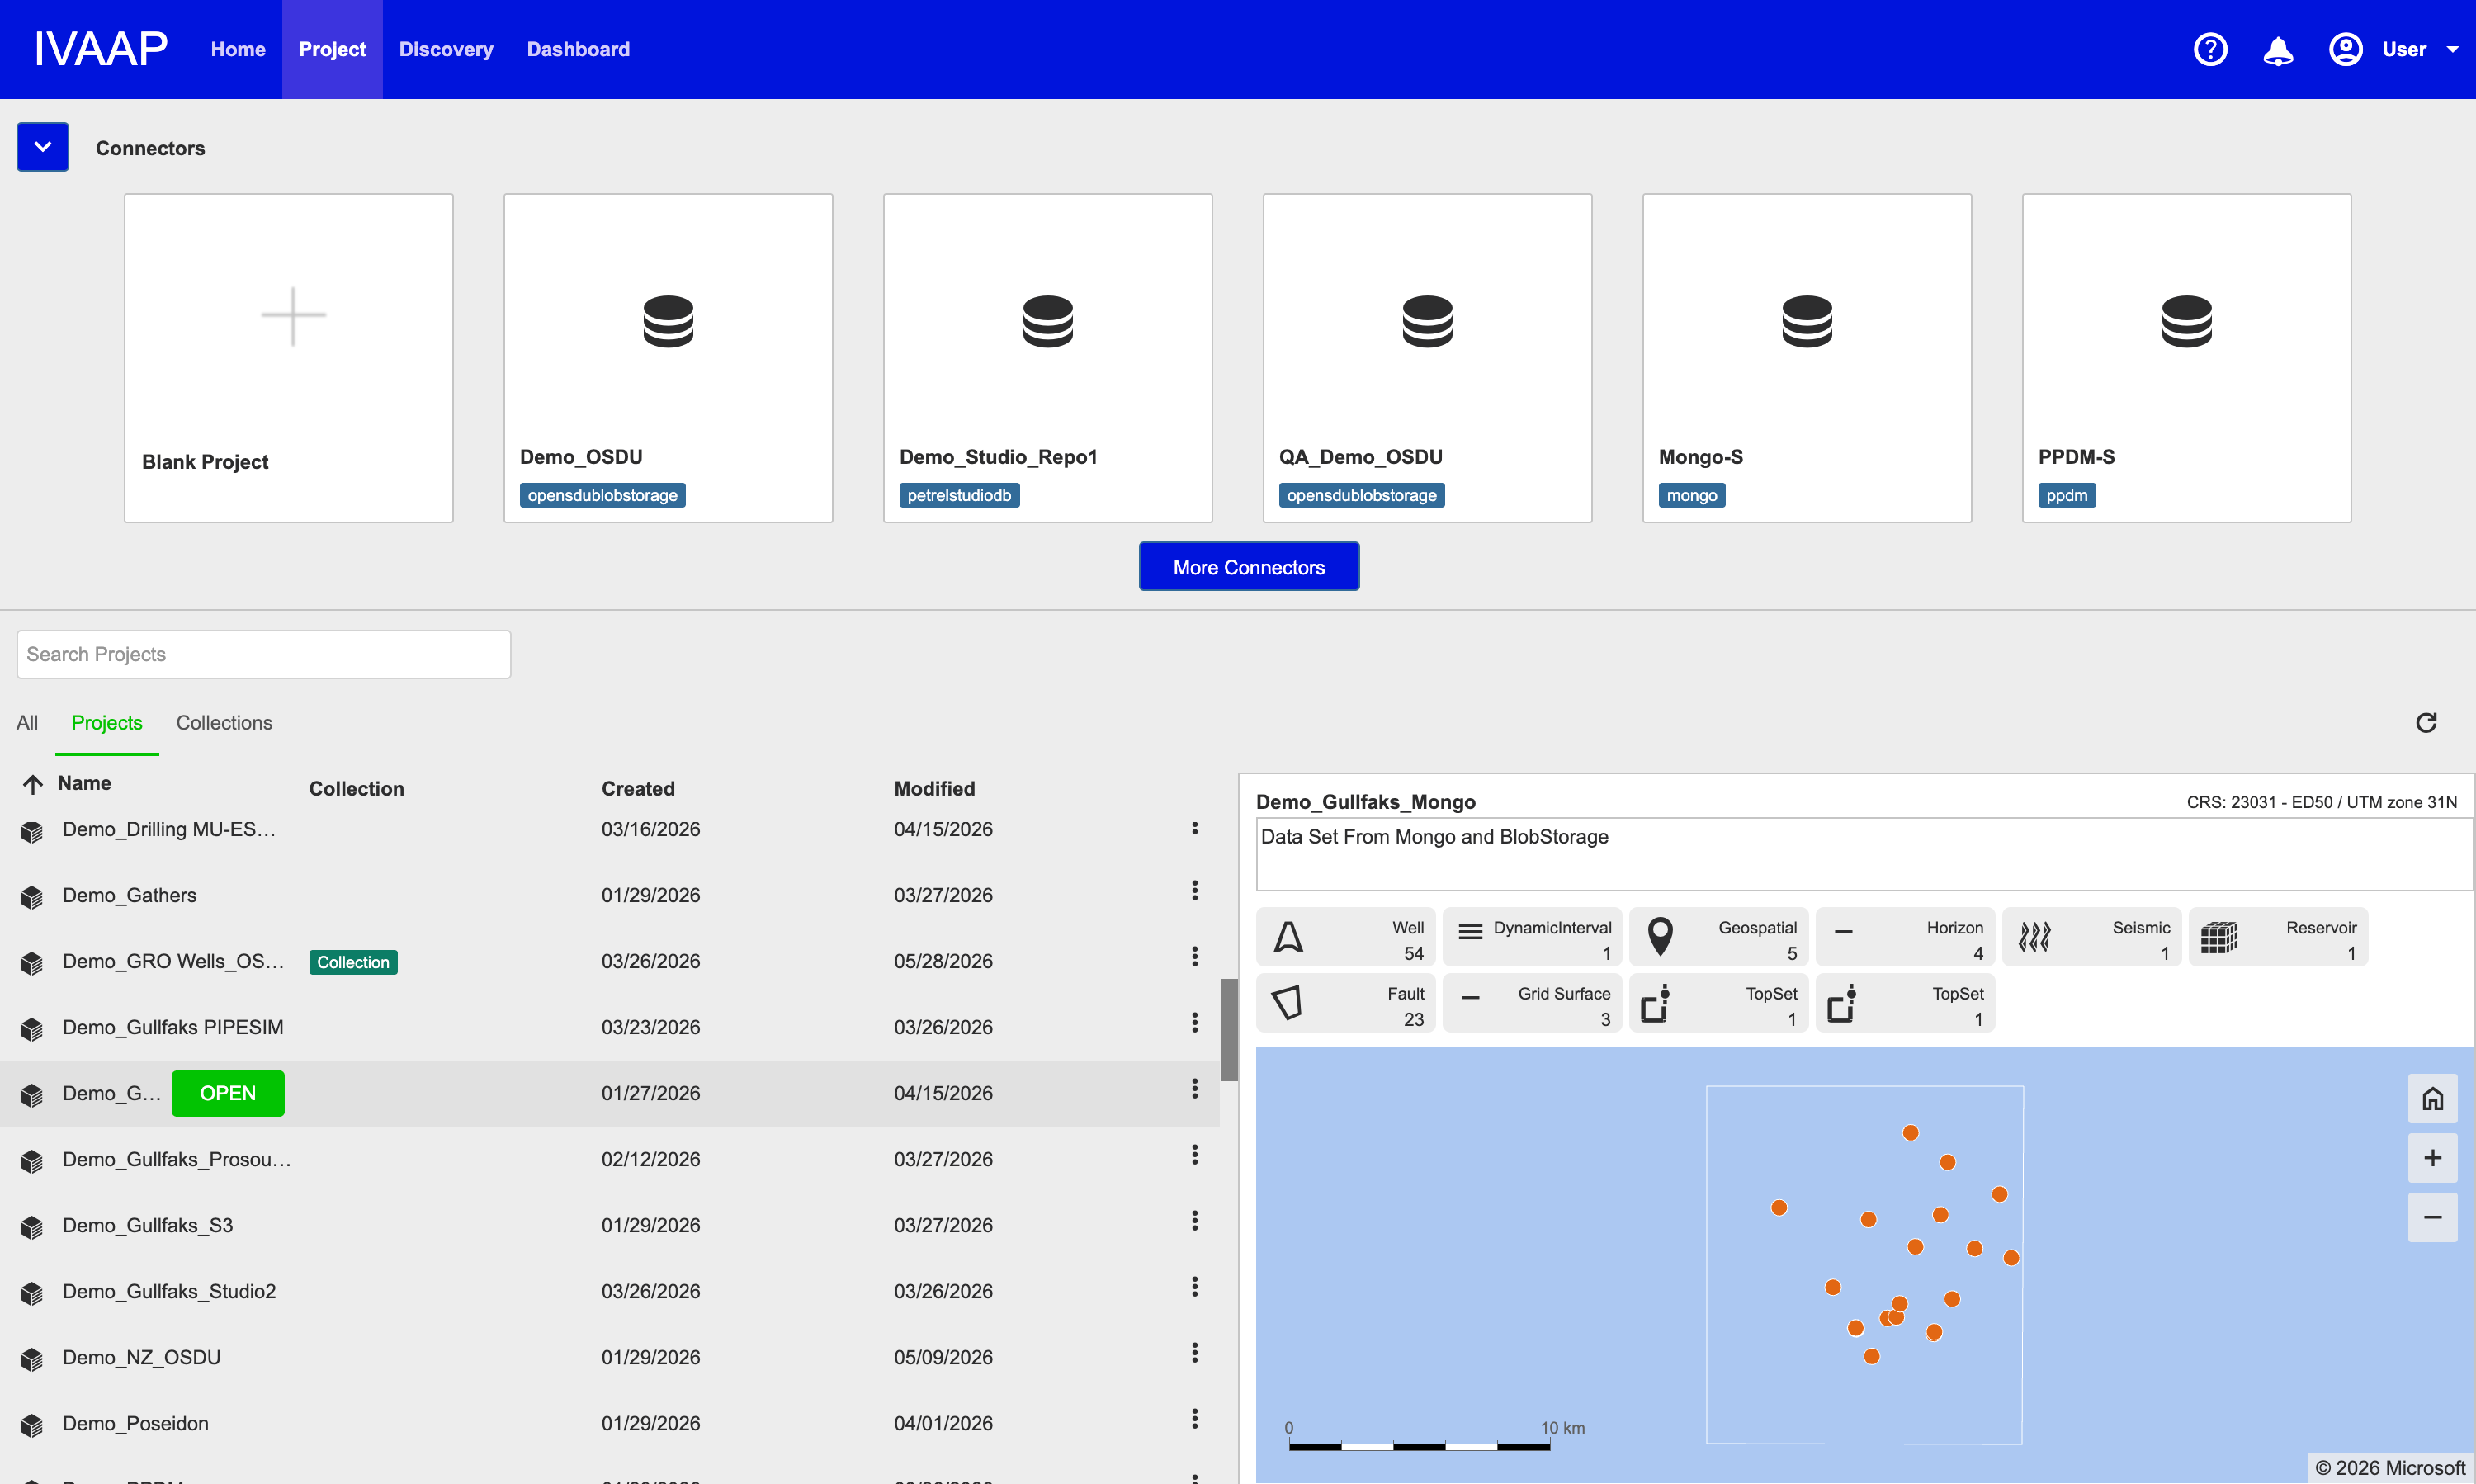
Task: Create a Blank Project card
Action: 289,358
